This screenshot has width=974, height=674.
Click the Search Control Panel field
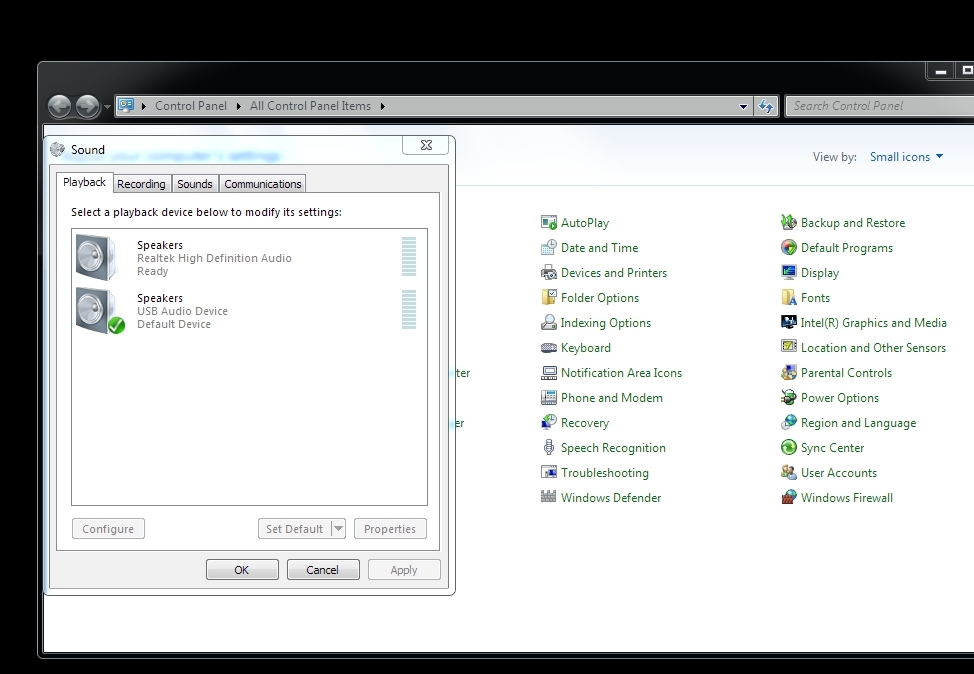coord(880,106)
